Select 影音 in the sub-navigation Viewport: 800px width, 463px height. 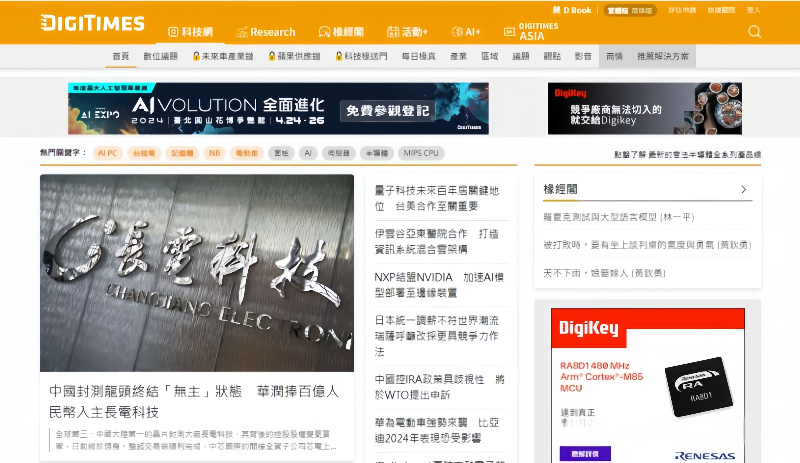click(x=583, y=56)
